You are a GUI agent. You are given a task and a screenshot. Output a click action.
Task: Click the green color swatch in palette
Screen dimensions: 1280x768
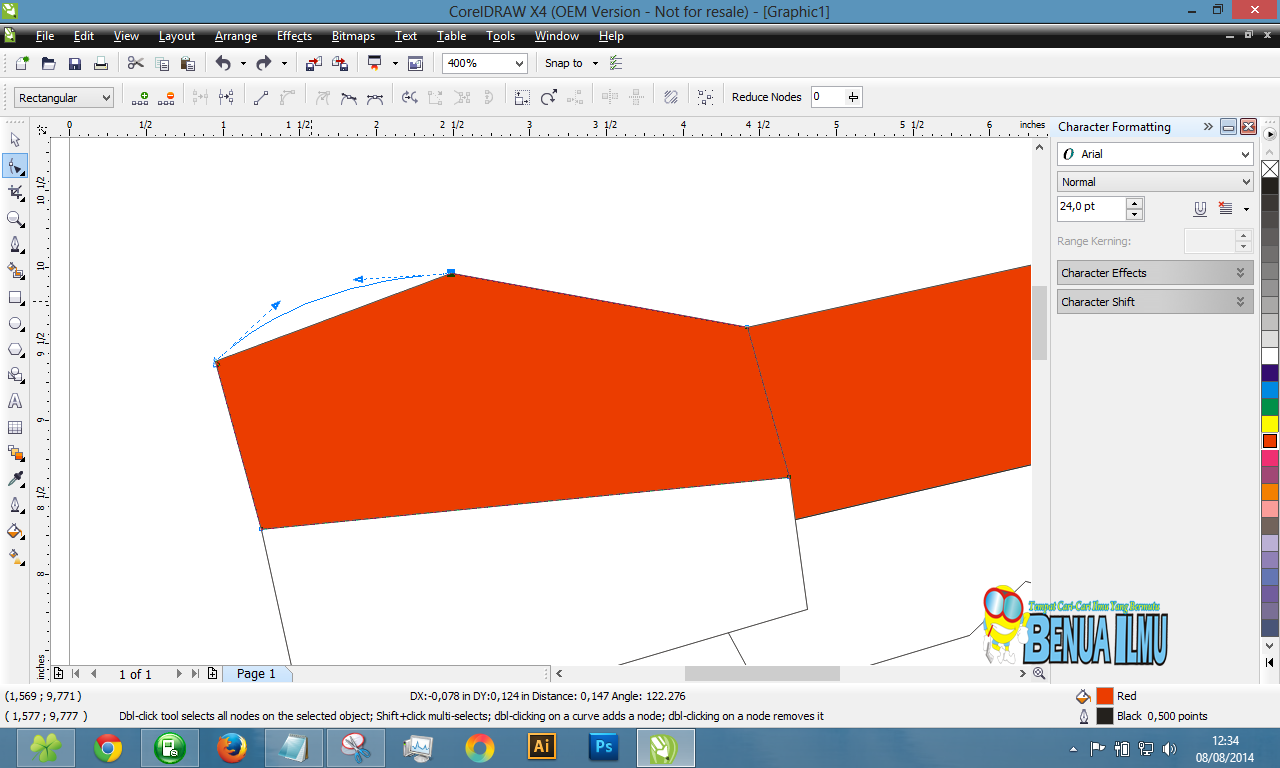[1270, 406]
